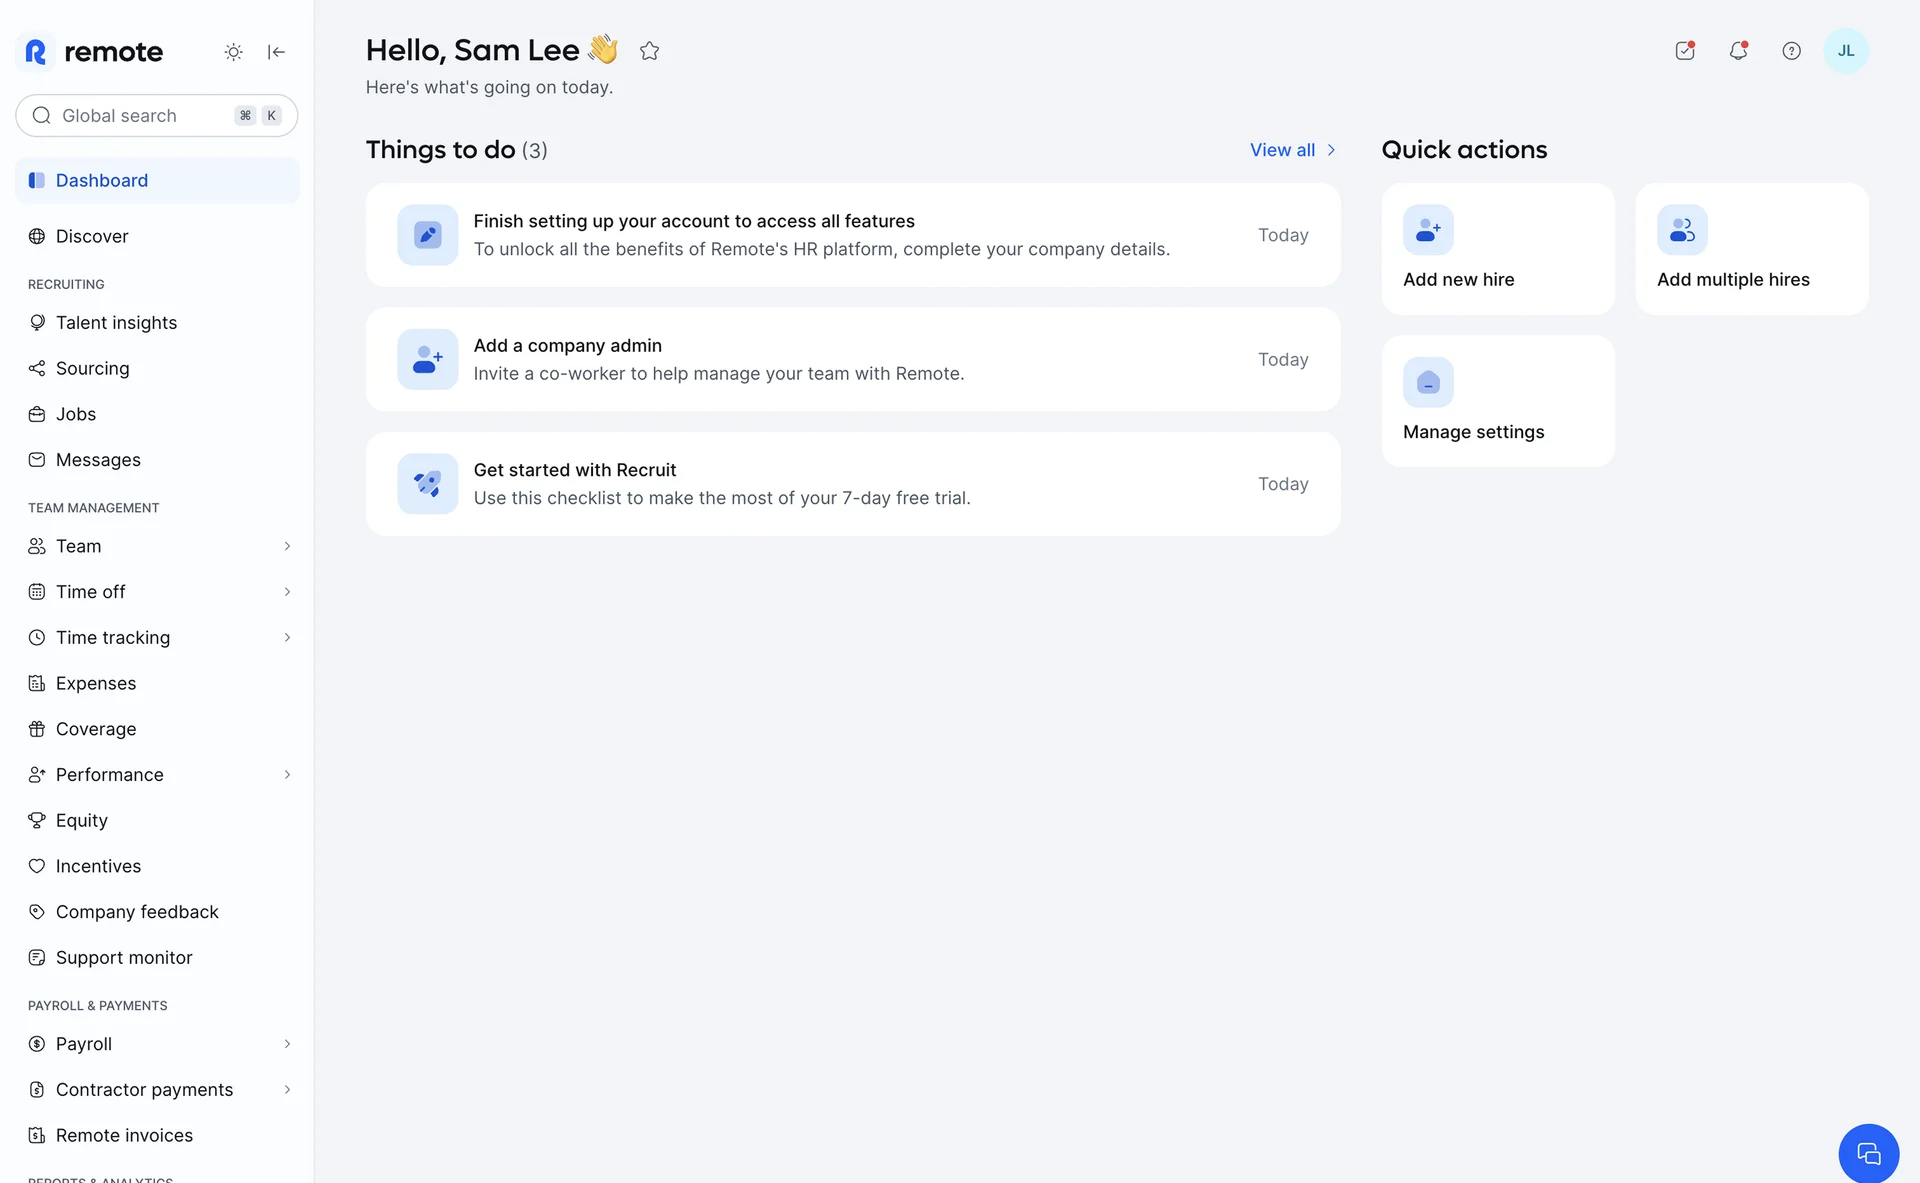Expand the Team submenu chevron

(287, 546)
